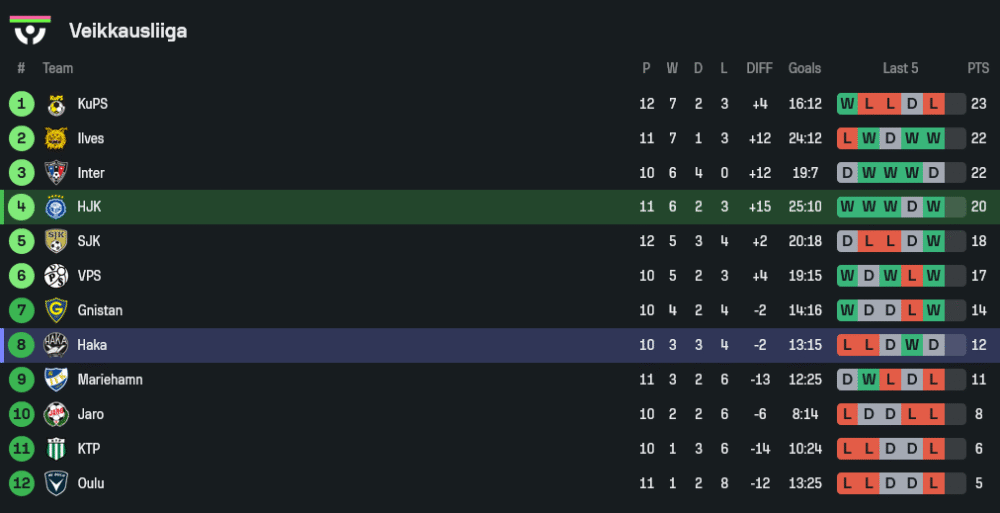Viewport: 1000px width, 513px height.
Task: Click the KTP team crest
Action: pyautogui.click(x=56, y=449)
